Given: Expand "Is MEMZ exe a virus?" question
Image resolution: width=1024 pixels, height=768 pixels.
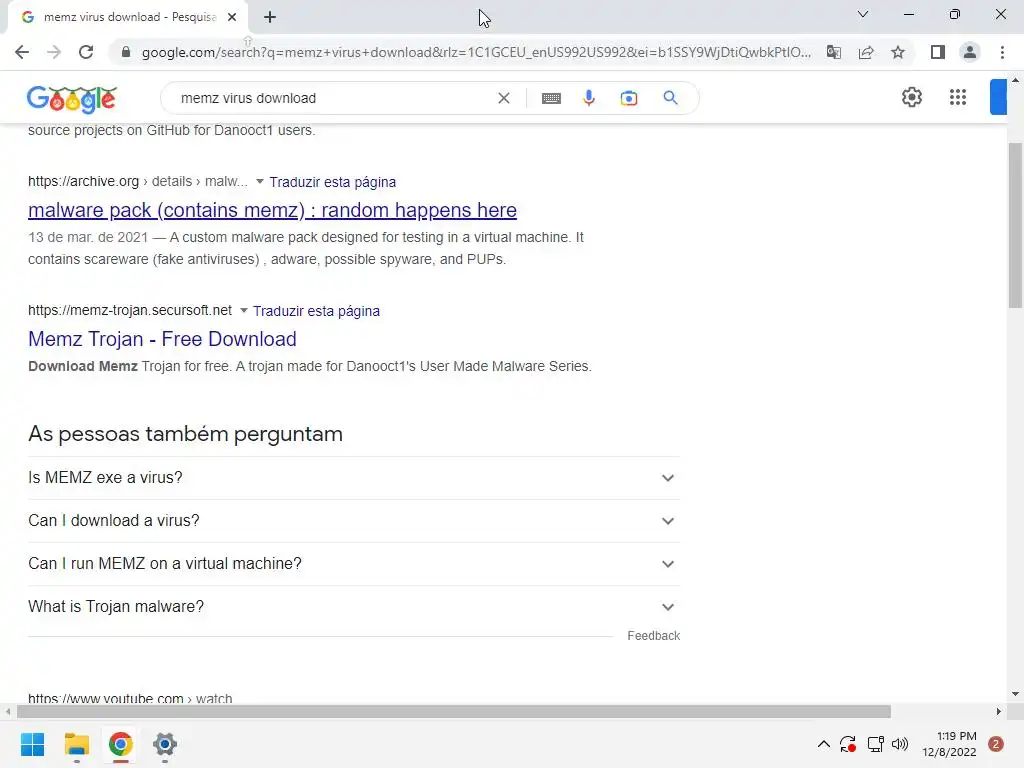Looking at the screenshot, I should [x=354, y=477].
